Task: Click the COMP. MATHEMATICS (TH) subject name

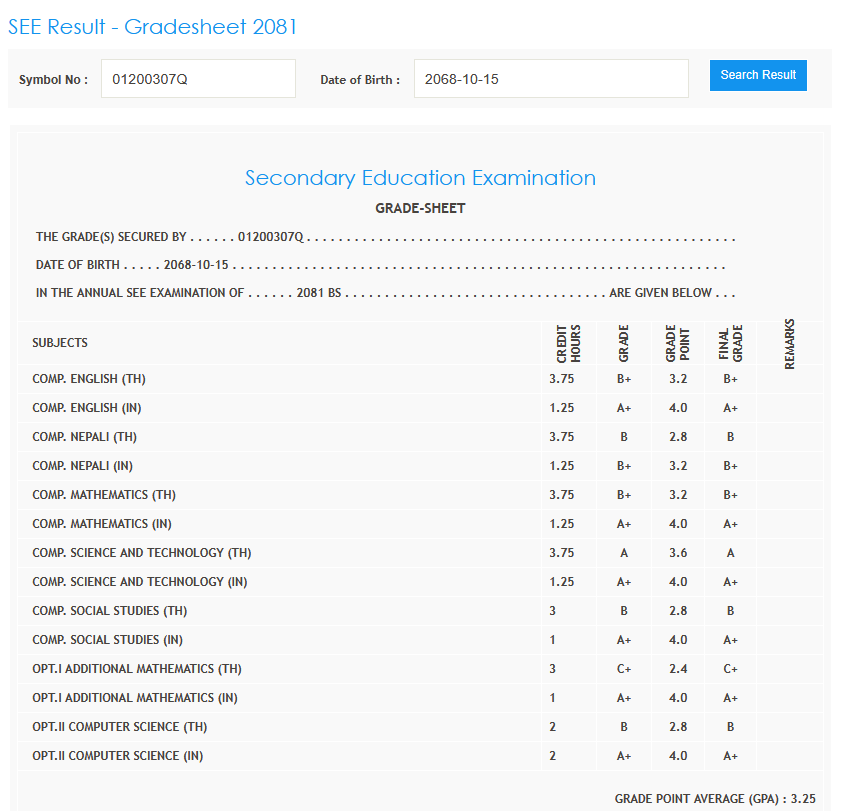Action: point(105,495)
